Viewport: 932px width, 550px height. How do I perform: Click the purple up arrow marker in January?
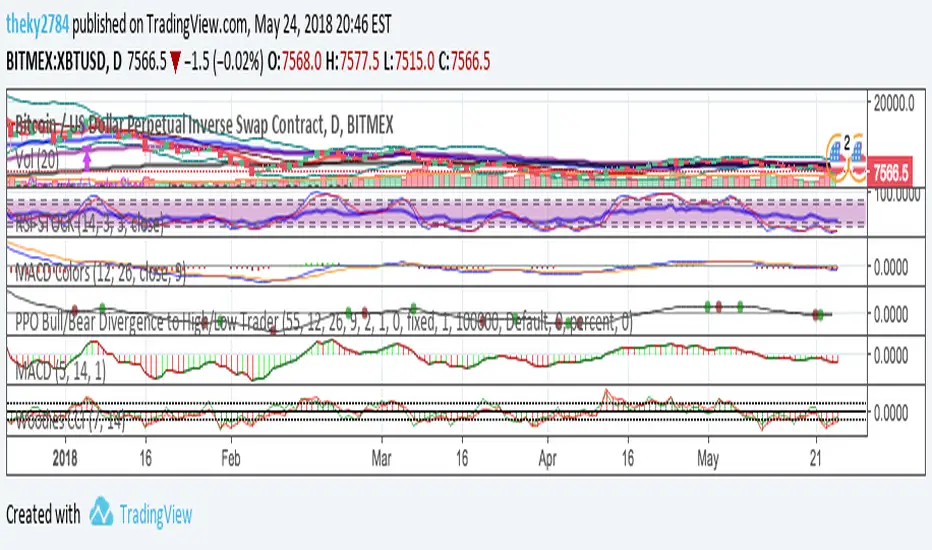click(x=87, y=159)
